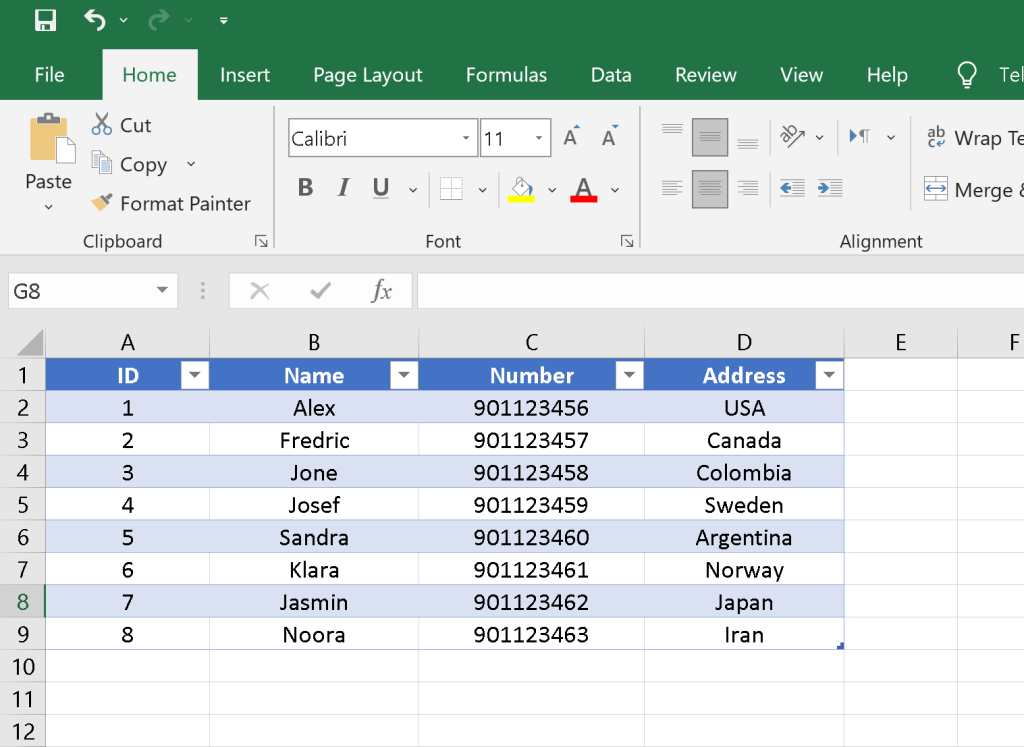Open the Fill Color dropdown arrow
This screenshot has width=1024, height=747.
pyautogui.click(x=552, y=190)
